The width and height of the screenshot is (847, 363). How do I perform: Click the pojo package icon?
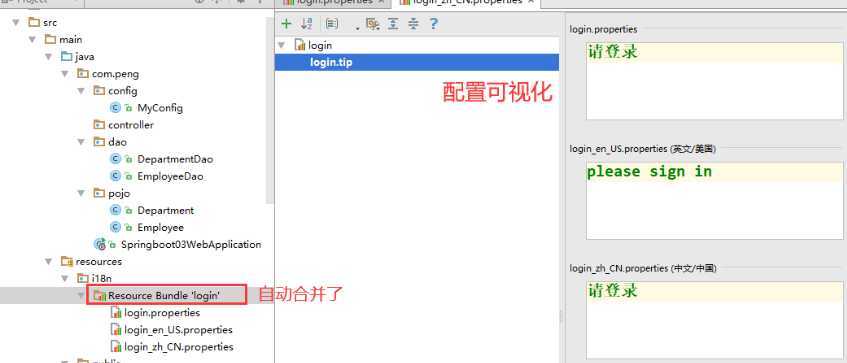tap(99, 193)
